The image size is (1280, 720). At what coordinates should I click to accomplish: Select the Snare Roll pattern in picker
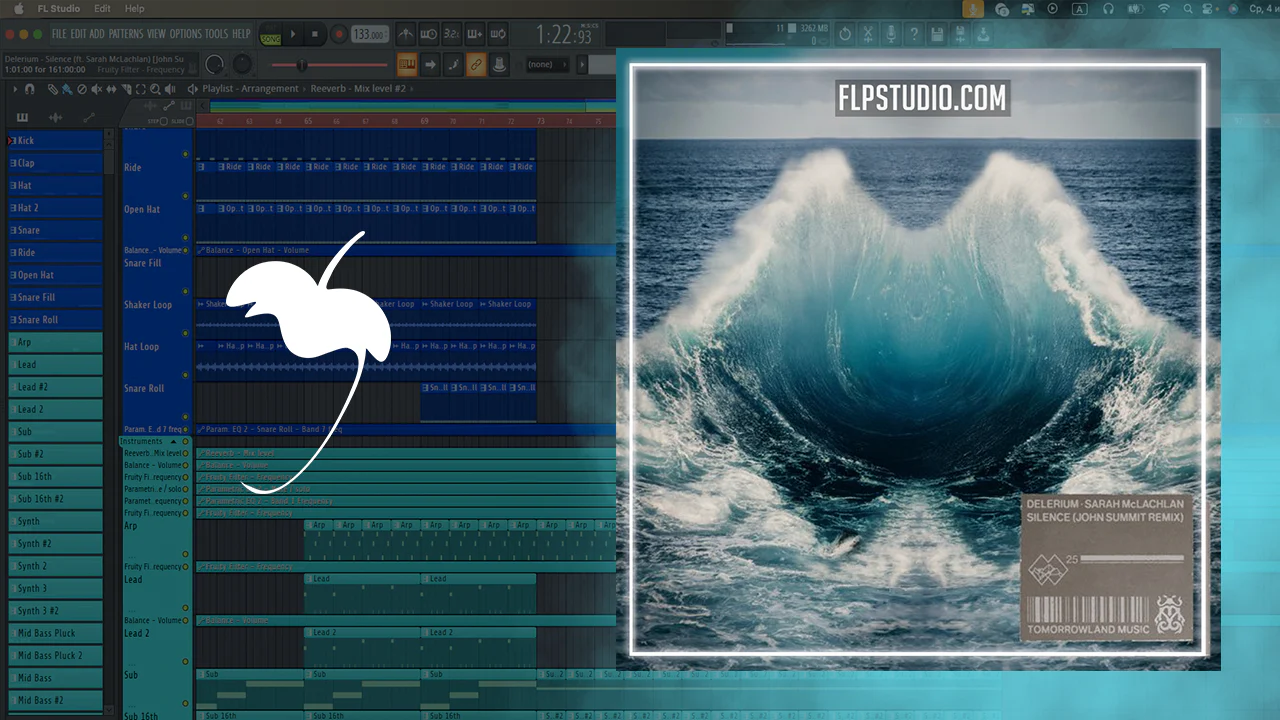pos(55,320)
